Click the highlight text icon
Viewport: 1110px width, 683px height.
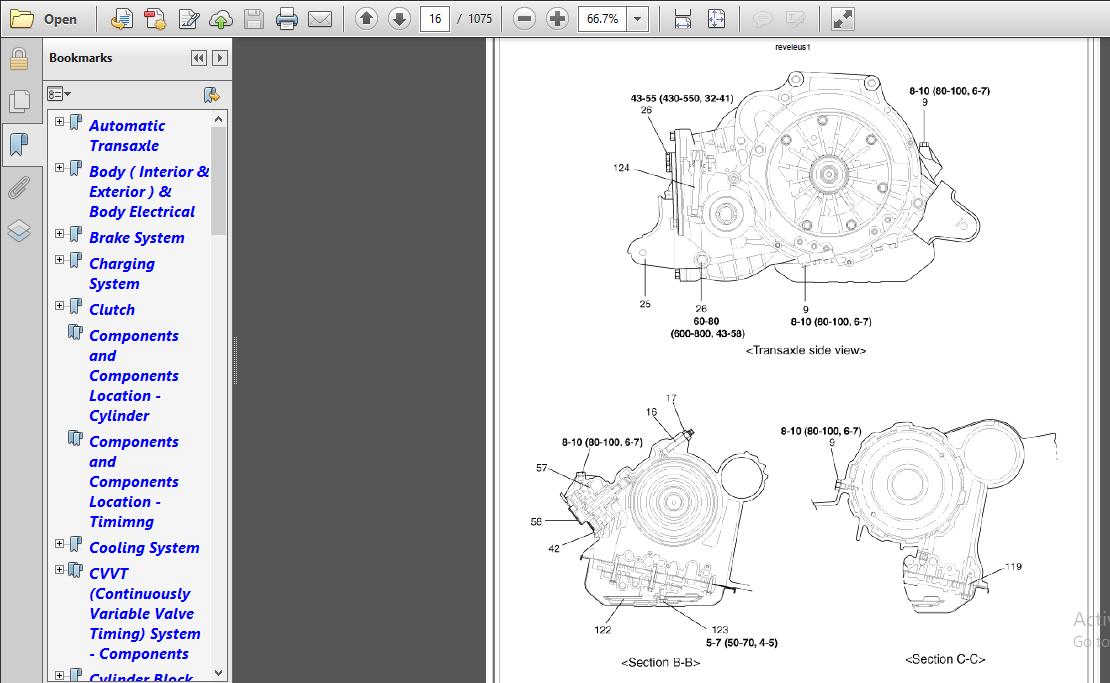[796, 19]
